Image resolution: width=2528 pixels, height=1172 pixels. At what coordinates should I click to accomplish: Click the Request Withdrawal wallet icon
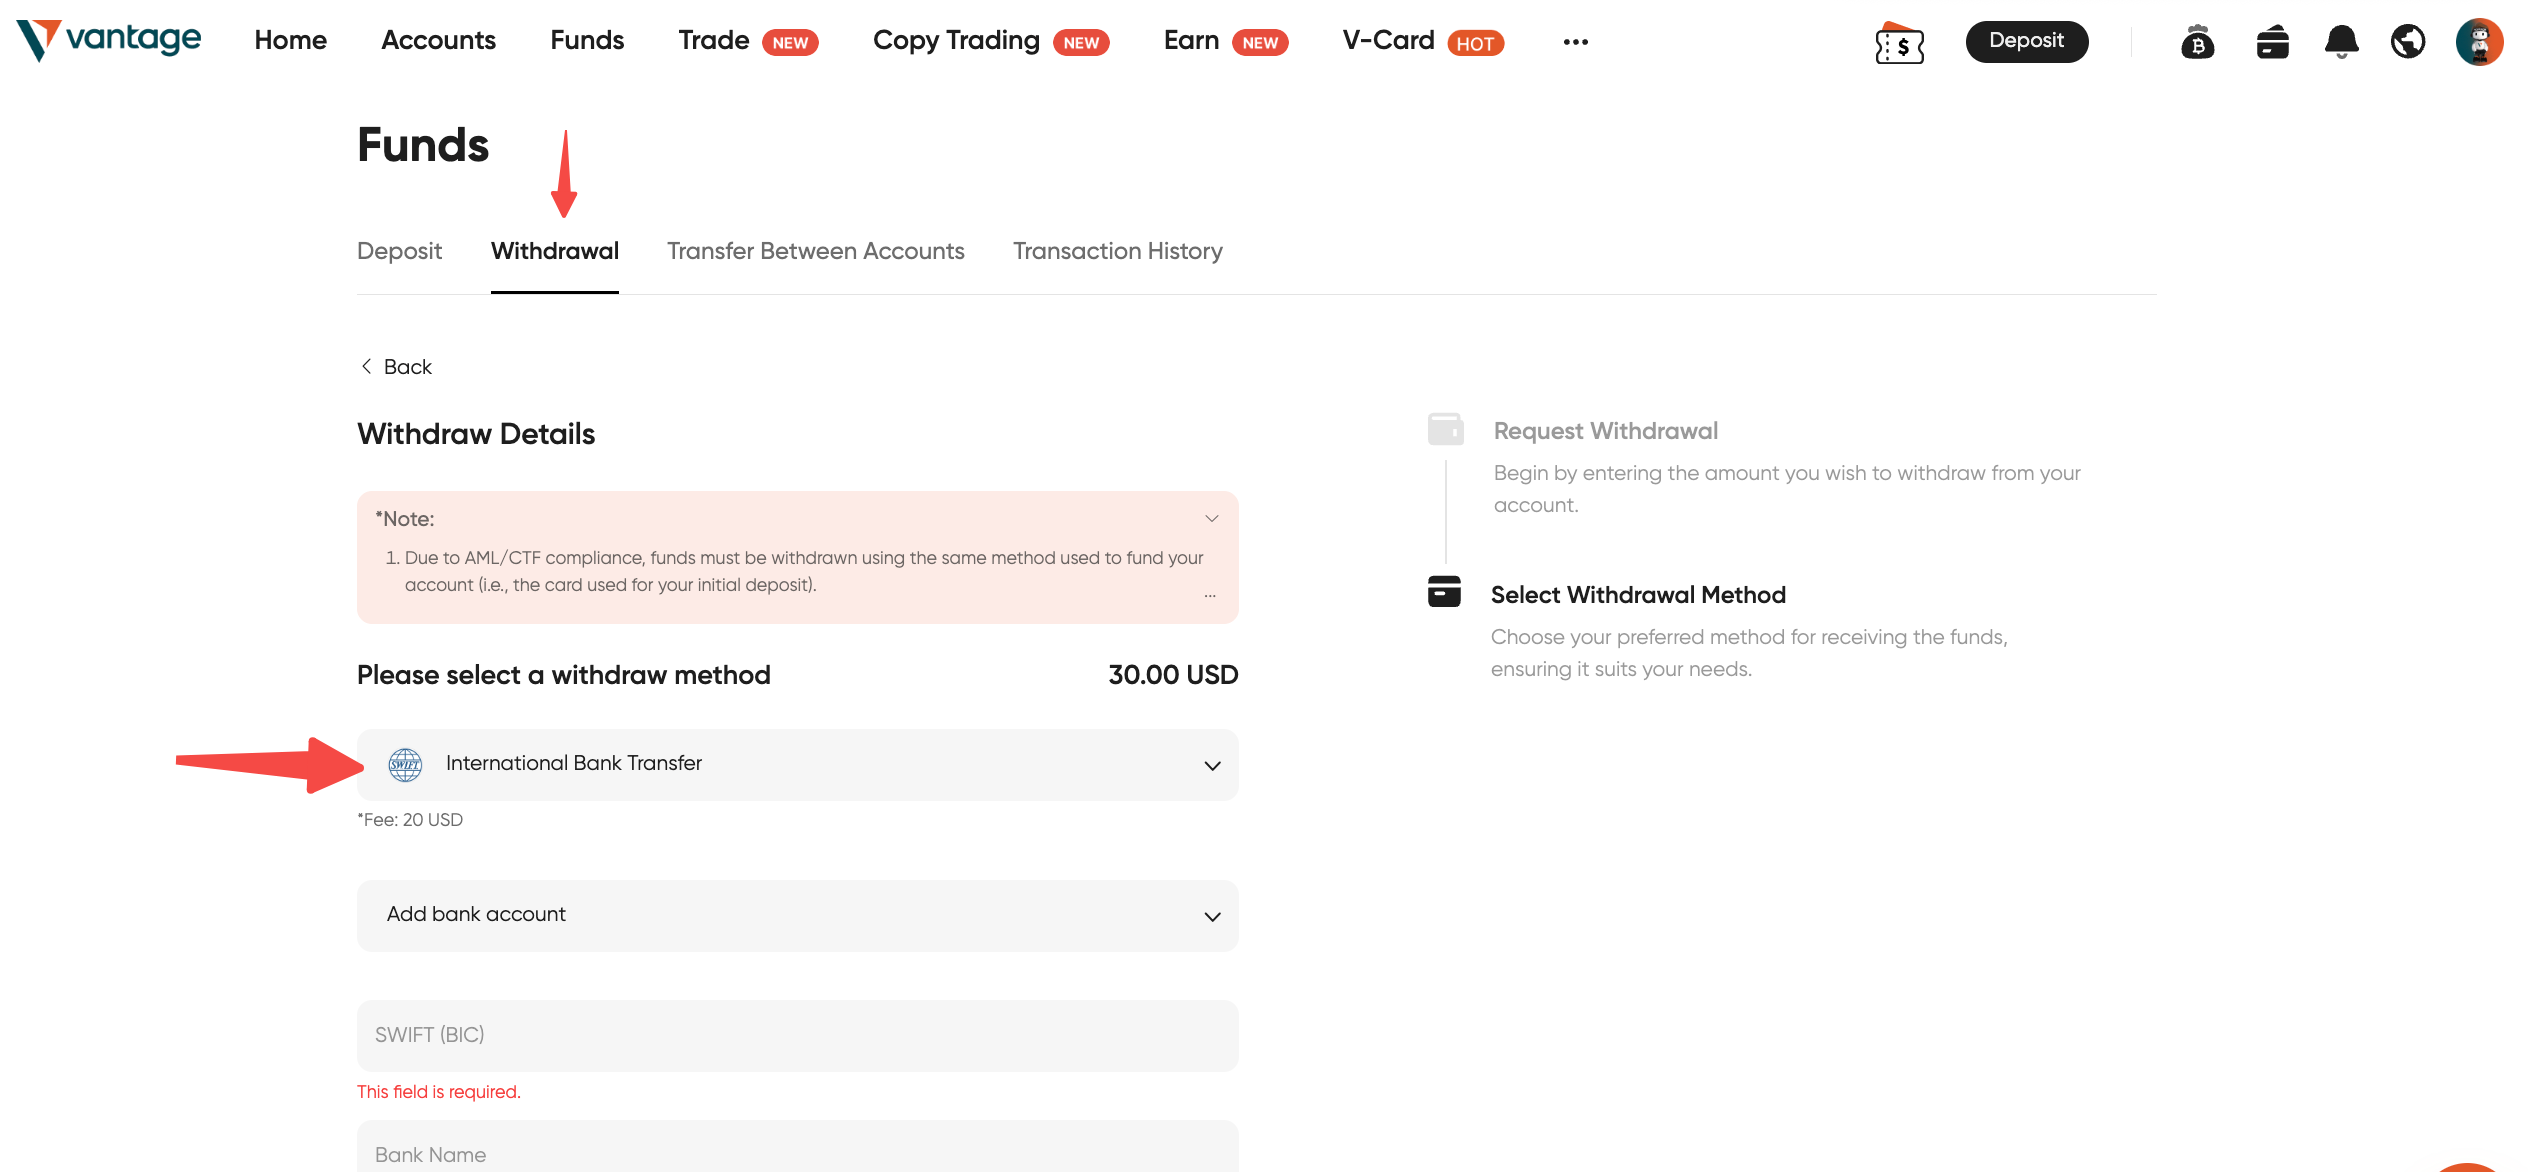(x=1445, y=429)
